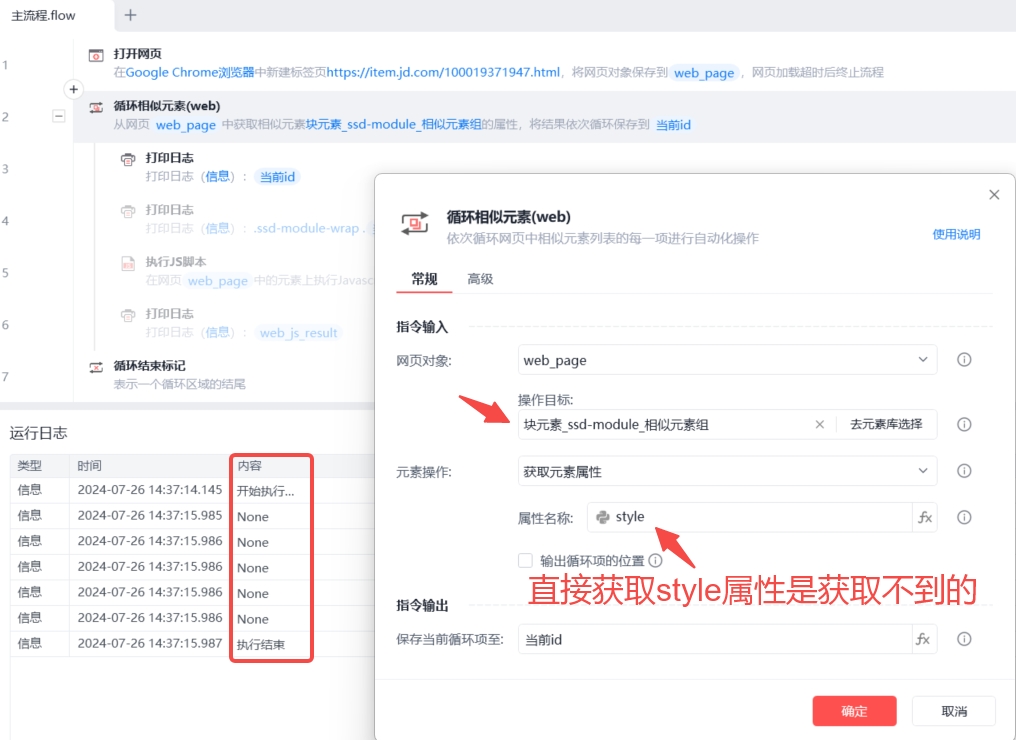Open the 使用说明 help link

[x=956, y=234]
